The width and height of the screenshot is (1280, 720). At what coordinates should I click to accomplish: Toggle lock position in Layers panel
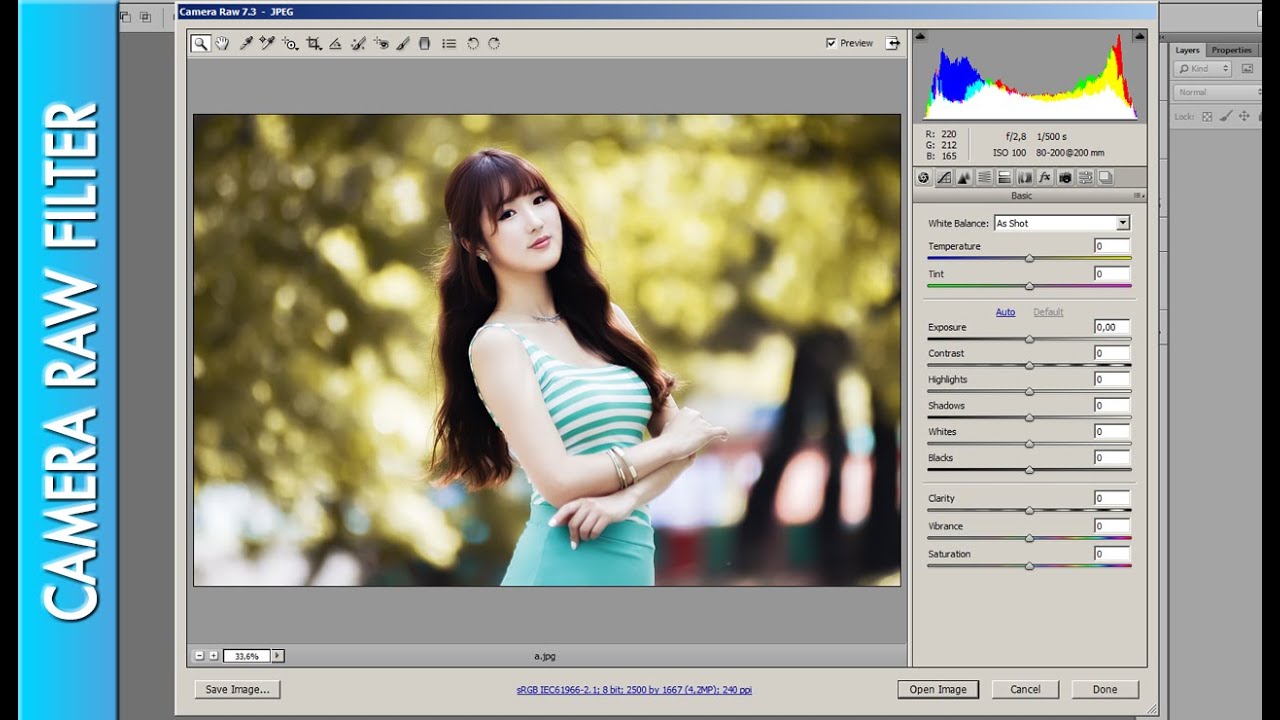[x=1245, y=116]
